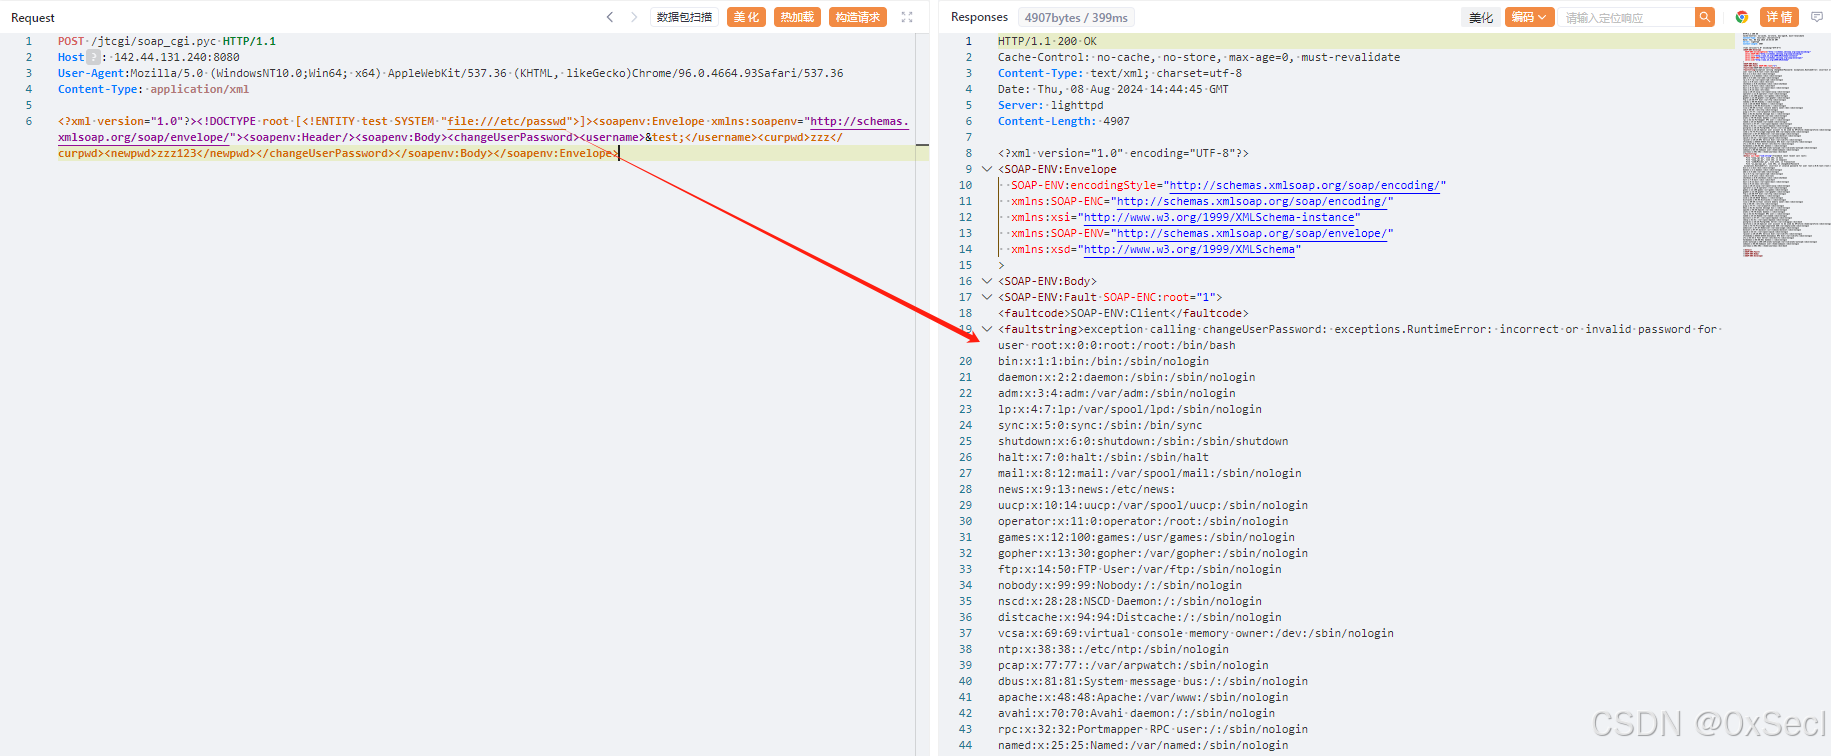Image resolution: width=1831 pixels, height=756 pixels.
Task: Click the daemon:x:2:2 passwd entry
Action: click(1126, 377)
